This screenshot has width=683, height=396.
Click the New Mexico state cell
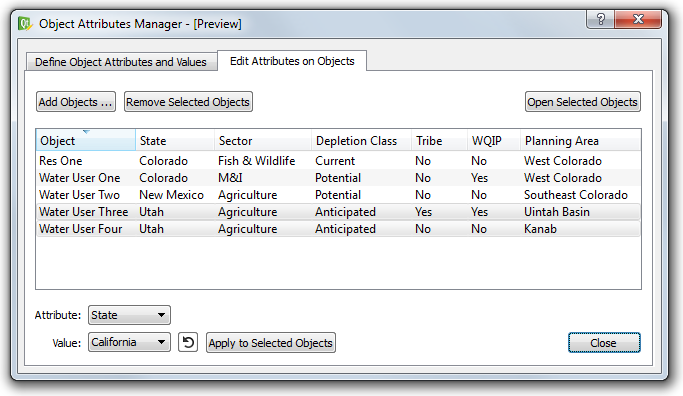[172, 195]
